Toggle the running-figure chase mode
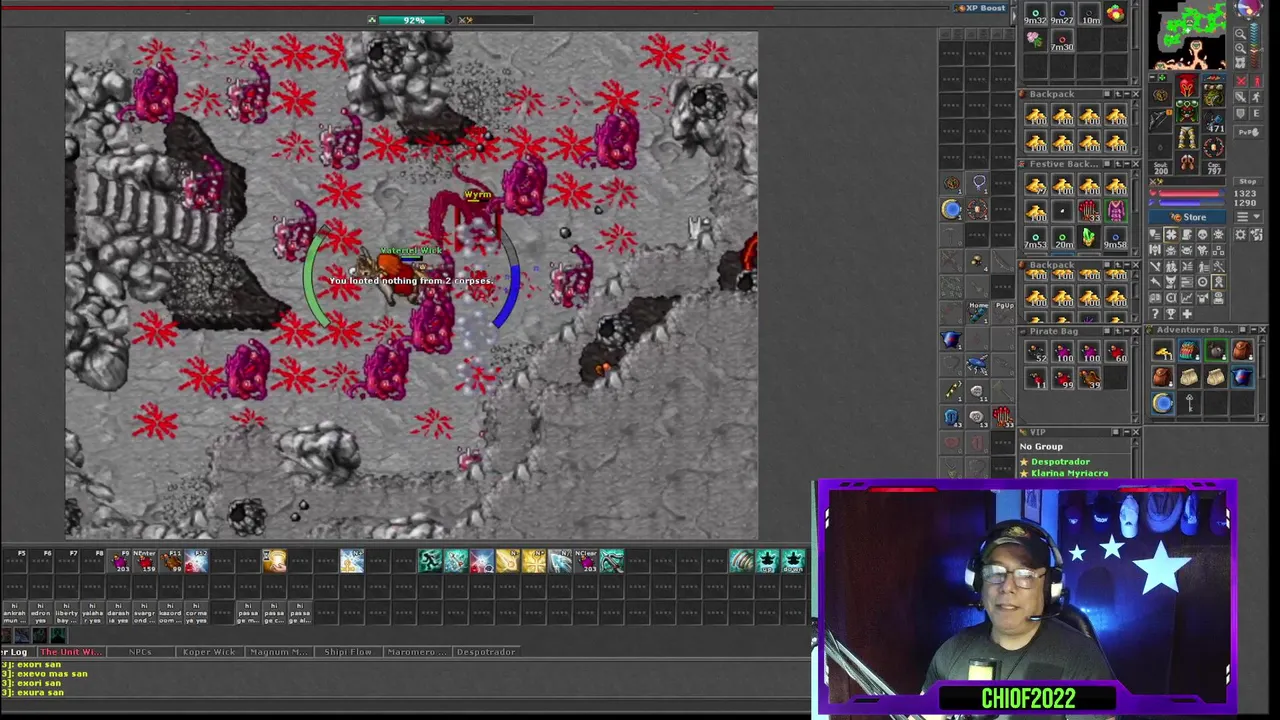 click(x=1257, y=97)
